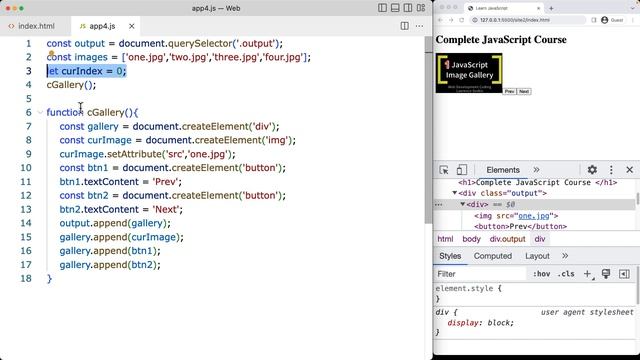Toggle the device toolbar in DevTools
The width and height of the screenshot is (640, 360).
click(462, 170)
